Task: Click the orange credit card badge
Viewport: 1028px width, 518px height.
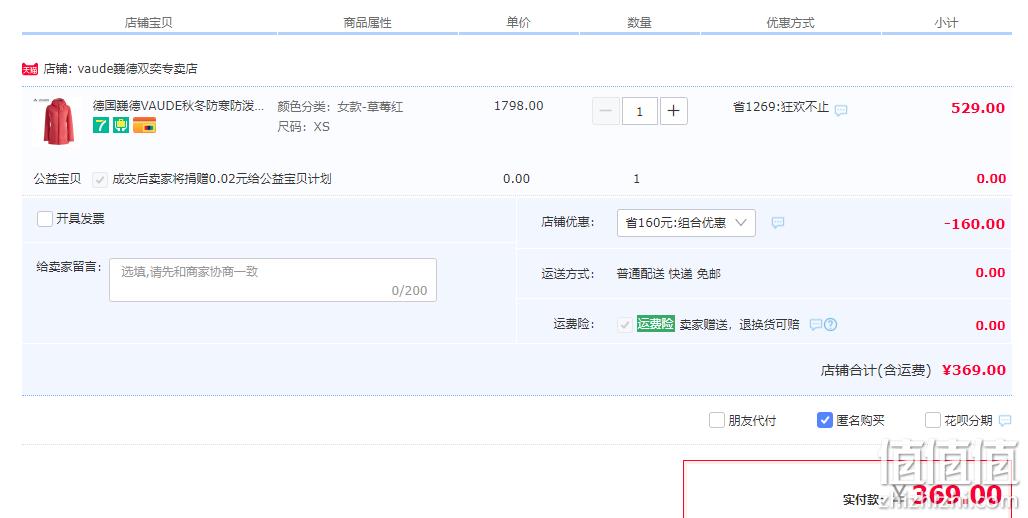Action: [144, 125]
